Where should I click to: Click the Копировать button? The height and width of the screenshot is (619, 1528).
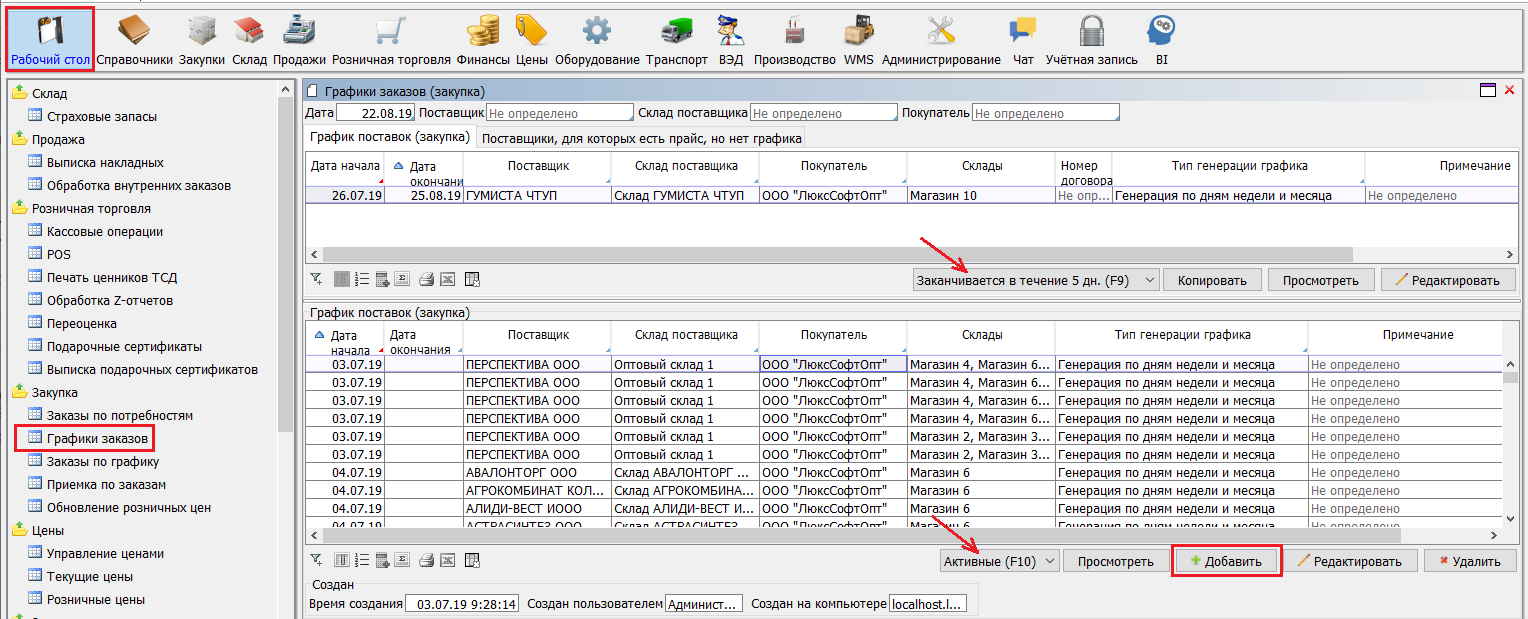pyautogui.click(x=1211, y=280)
